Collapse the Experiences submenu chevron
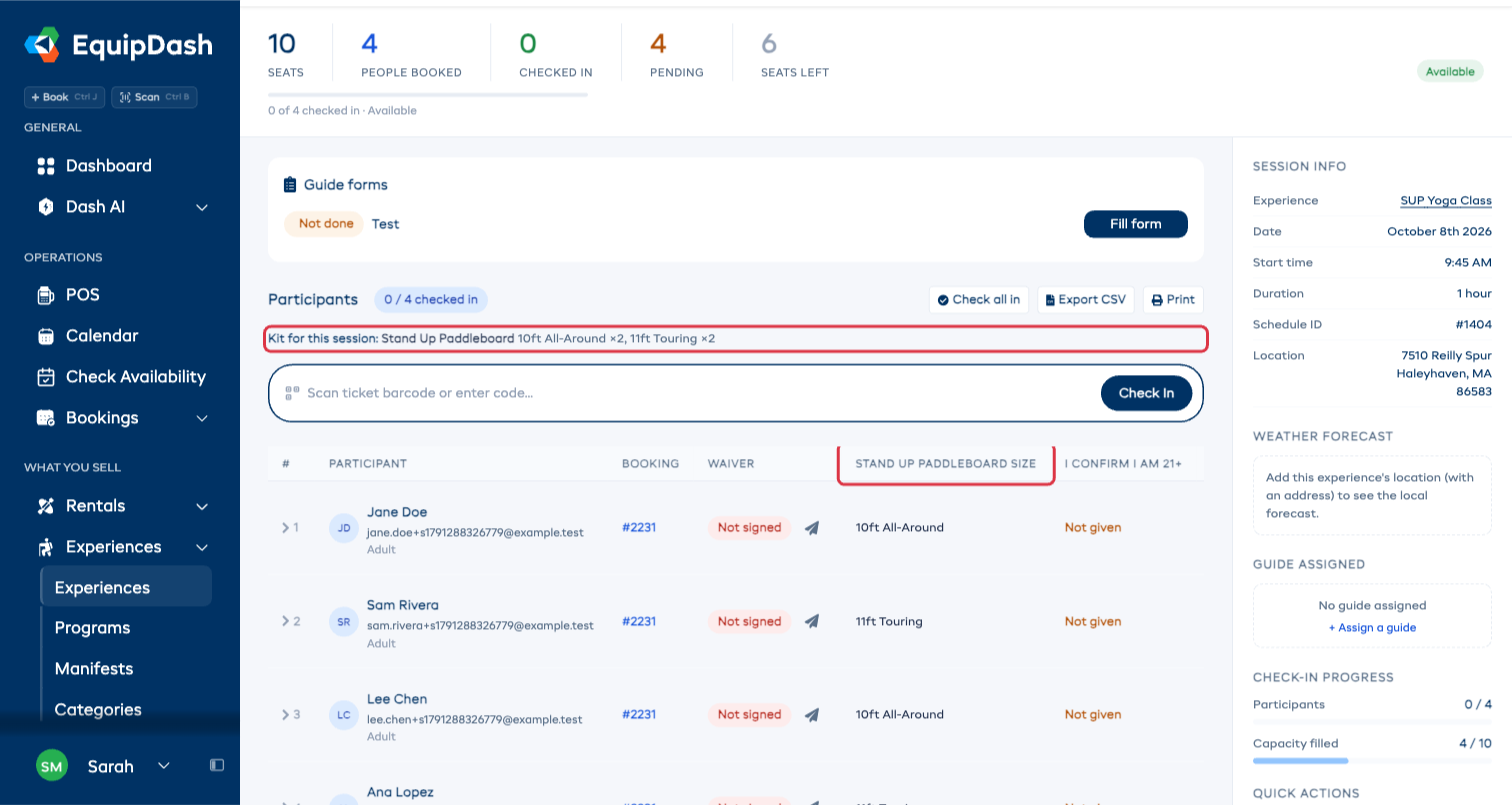This screenshot has height=805, width=1512. click(x=202, y=548)
